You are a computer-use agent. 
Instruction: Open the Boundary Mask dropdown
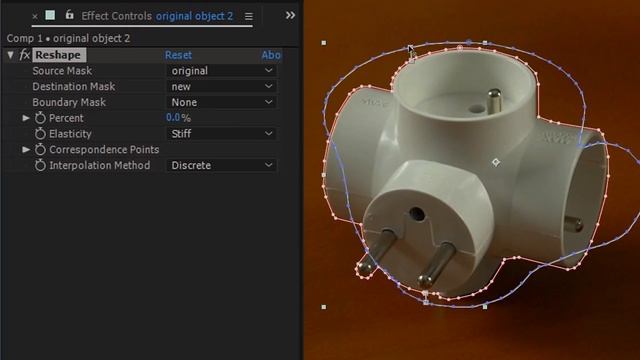pyautogui.click(x=222, y=102)
